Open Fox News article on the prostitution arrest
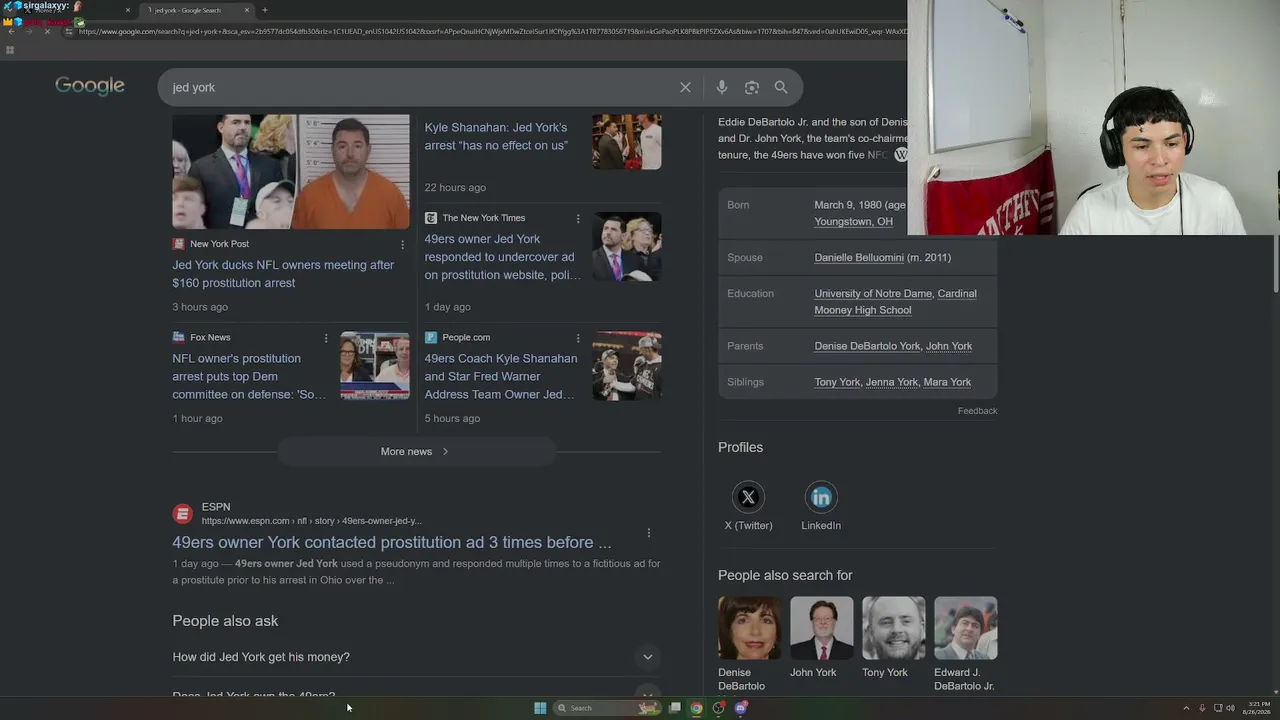1280x720 pixels. (x=249, y=376)
